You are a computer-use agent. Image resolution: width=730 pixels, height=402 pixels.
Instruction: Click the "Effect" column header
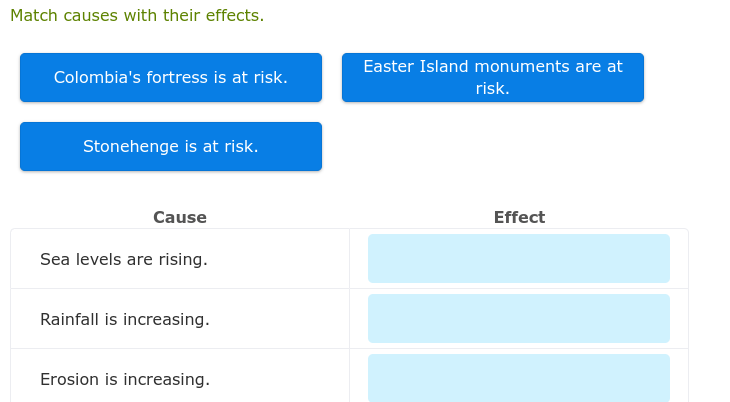click(519, 218)
